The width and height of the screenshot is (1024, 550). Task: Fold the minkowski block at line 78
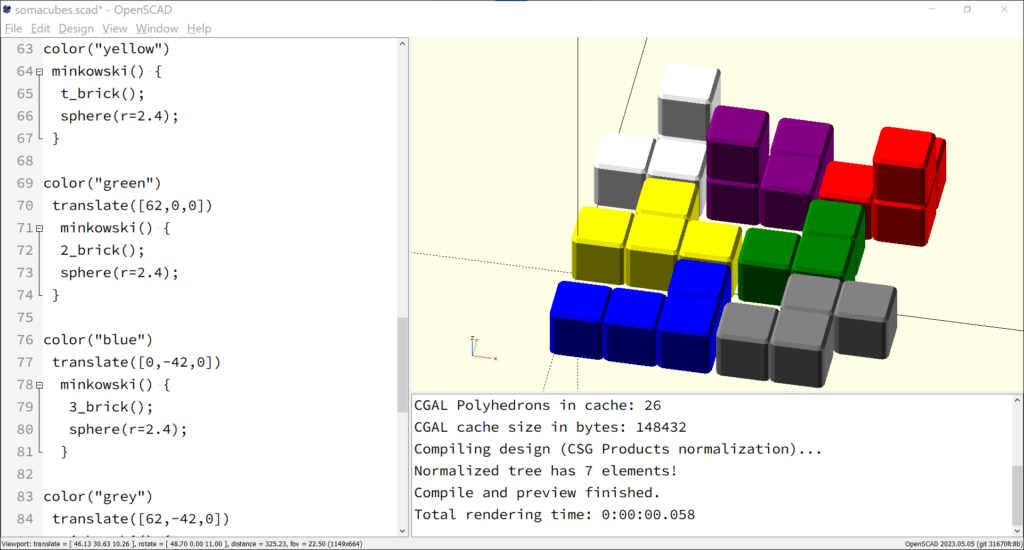[39, 385]
